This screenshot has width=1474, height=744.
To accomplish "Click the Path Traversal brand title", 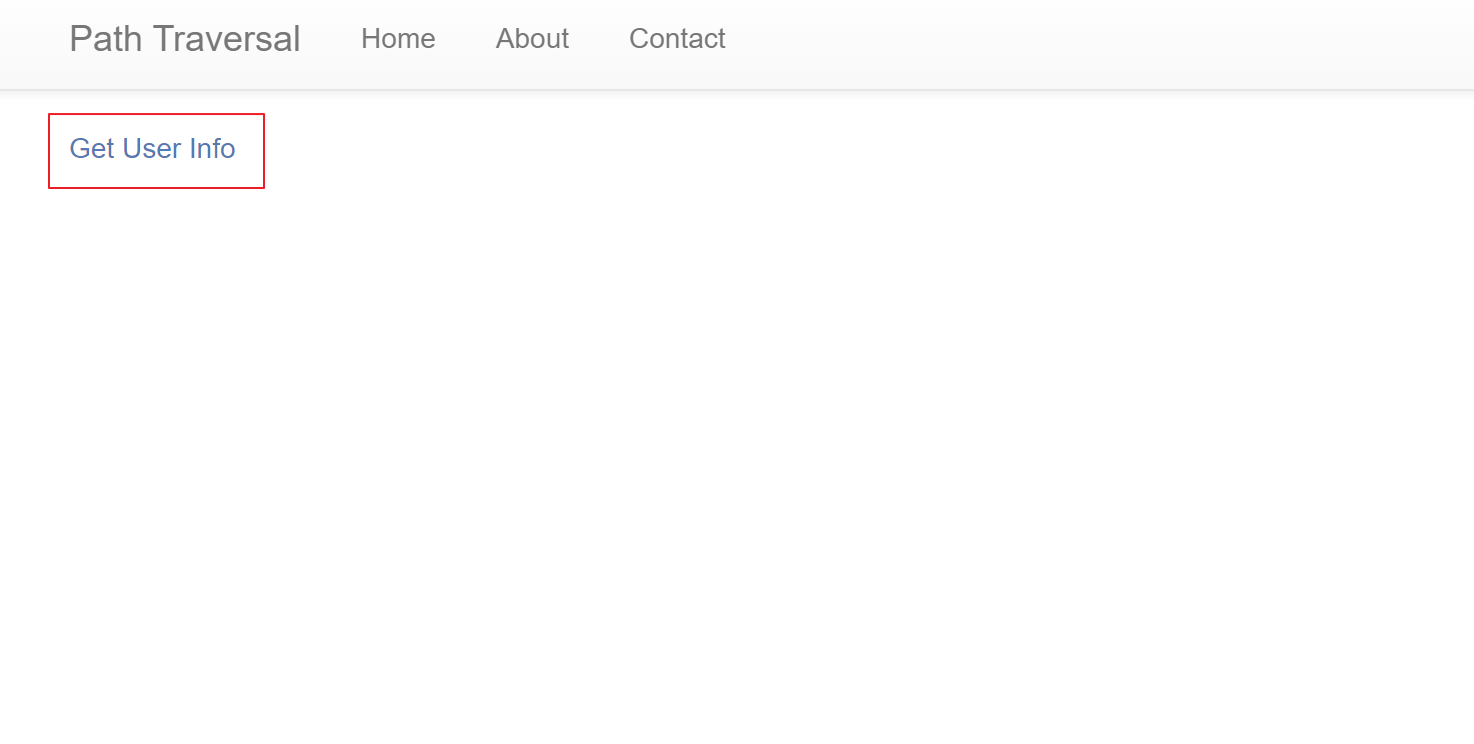I will 185,39.
